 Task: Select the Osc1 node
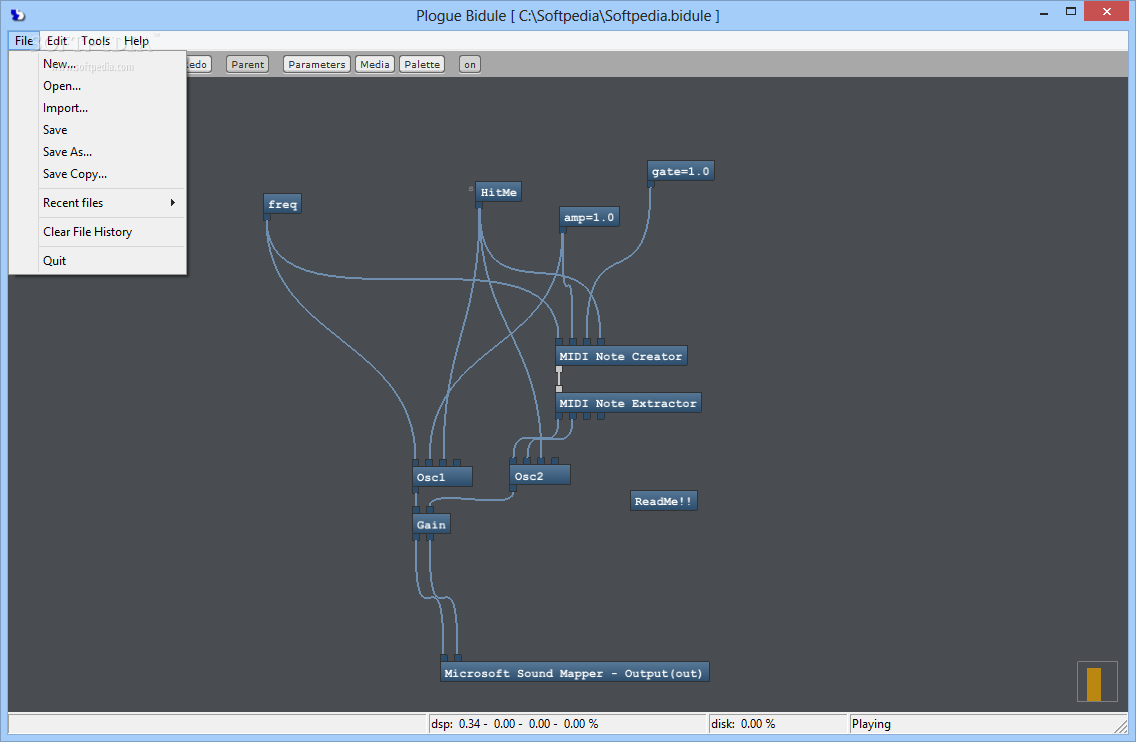[x=442, y=477]
